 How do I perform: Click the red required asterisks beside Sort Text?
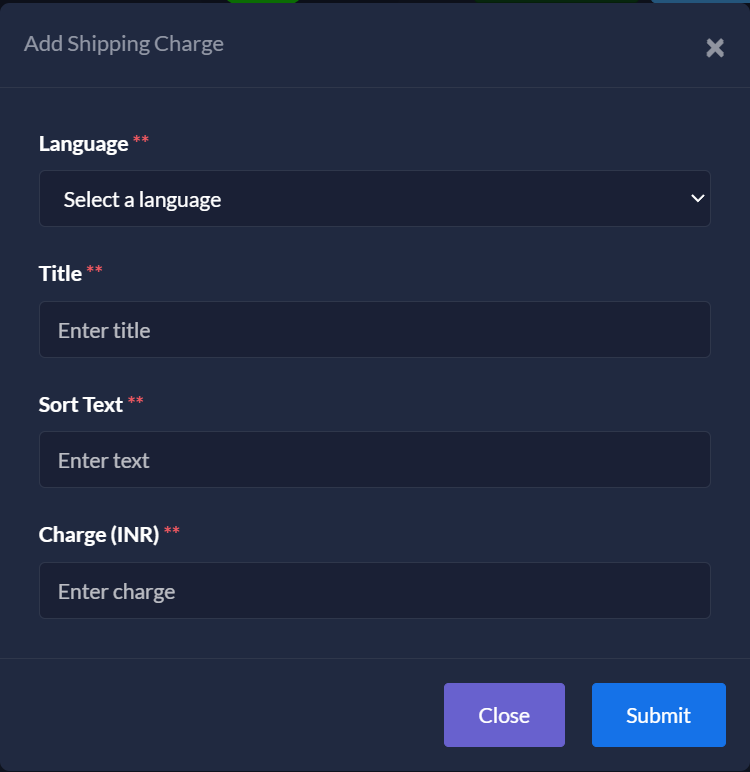pyautogui.click(x=136, y=402)
